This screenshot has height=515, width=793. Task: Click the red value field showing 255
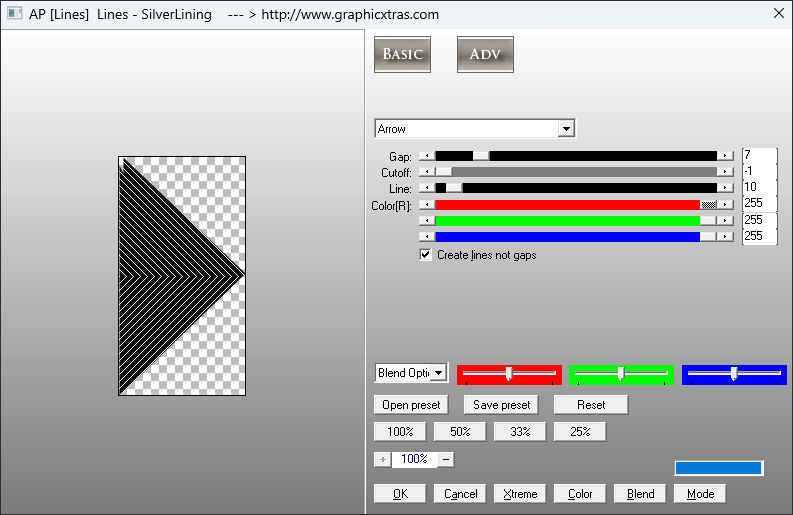759,203
